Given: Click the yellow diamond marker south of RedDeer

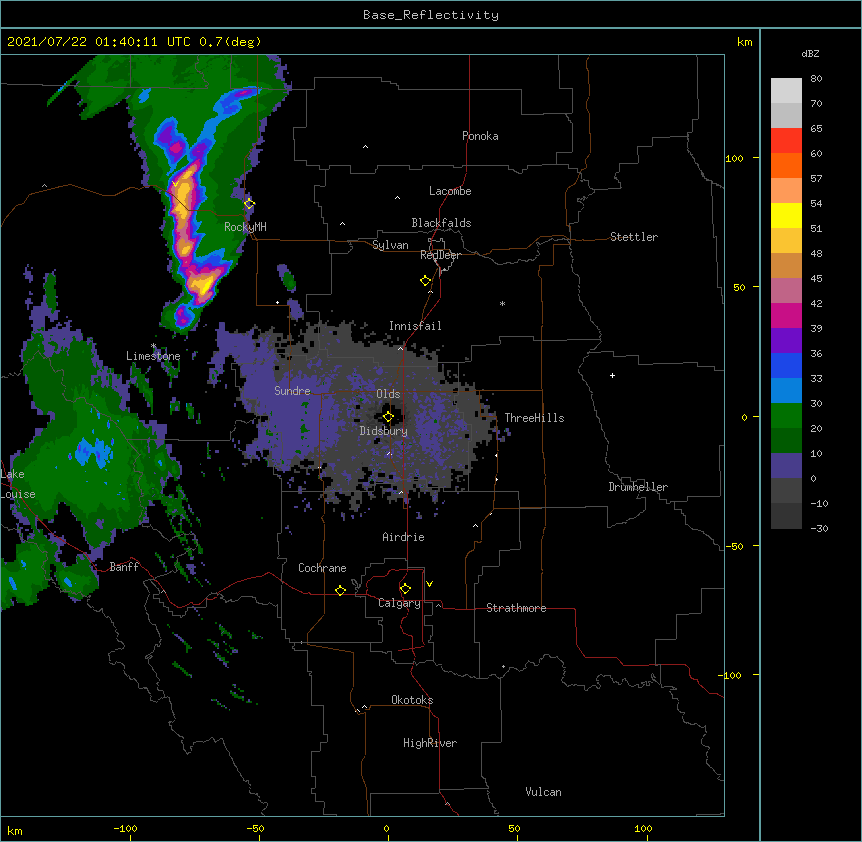Looking at the screenshot, I should 426,281.
